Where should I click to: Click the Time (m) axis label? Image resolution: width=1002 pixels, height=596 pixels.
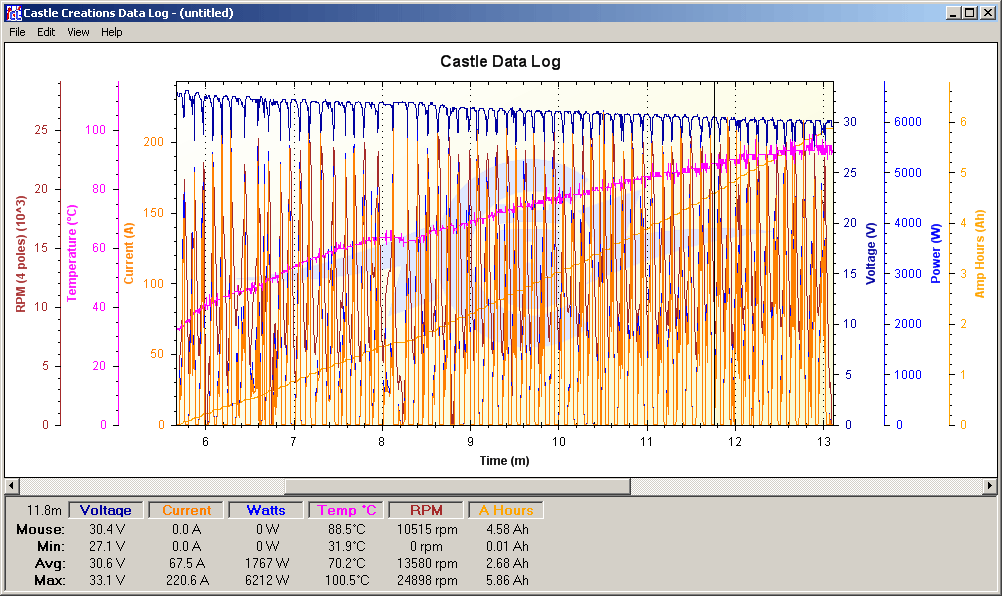(504, 461)
